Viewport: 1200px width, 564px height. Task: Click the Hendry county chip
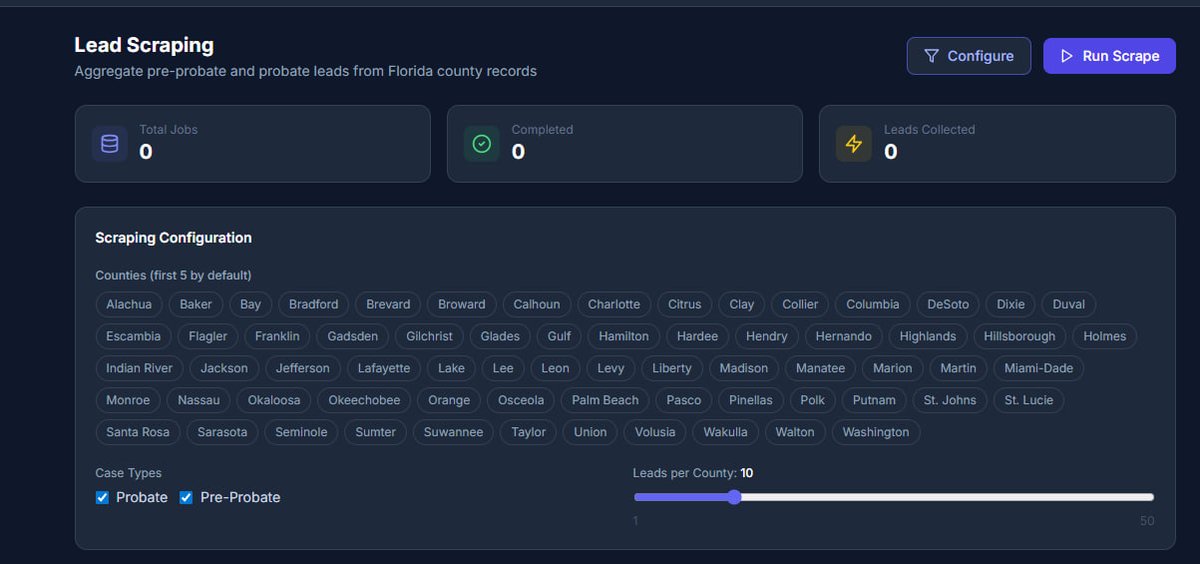coord(767,336)
